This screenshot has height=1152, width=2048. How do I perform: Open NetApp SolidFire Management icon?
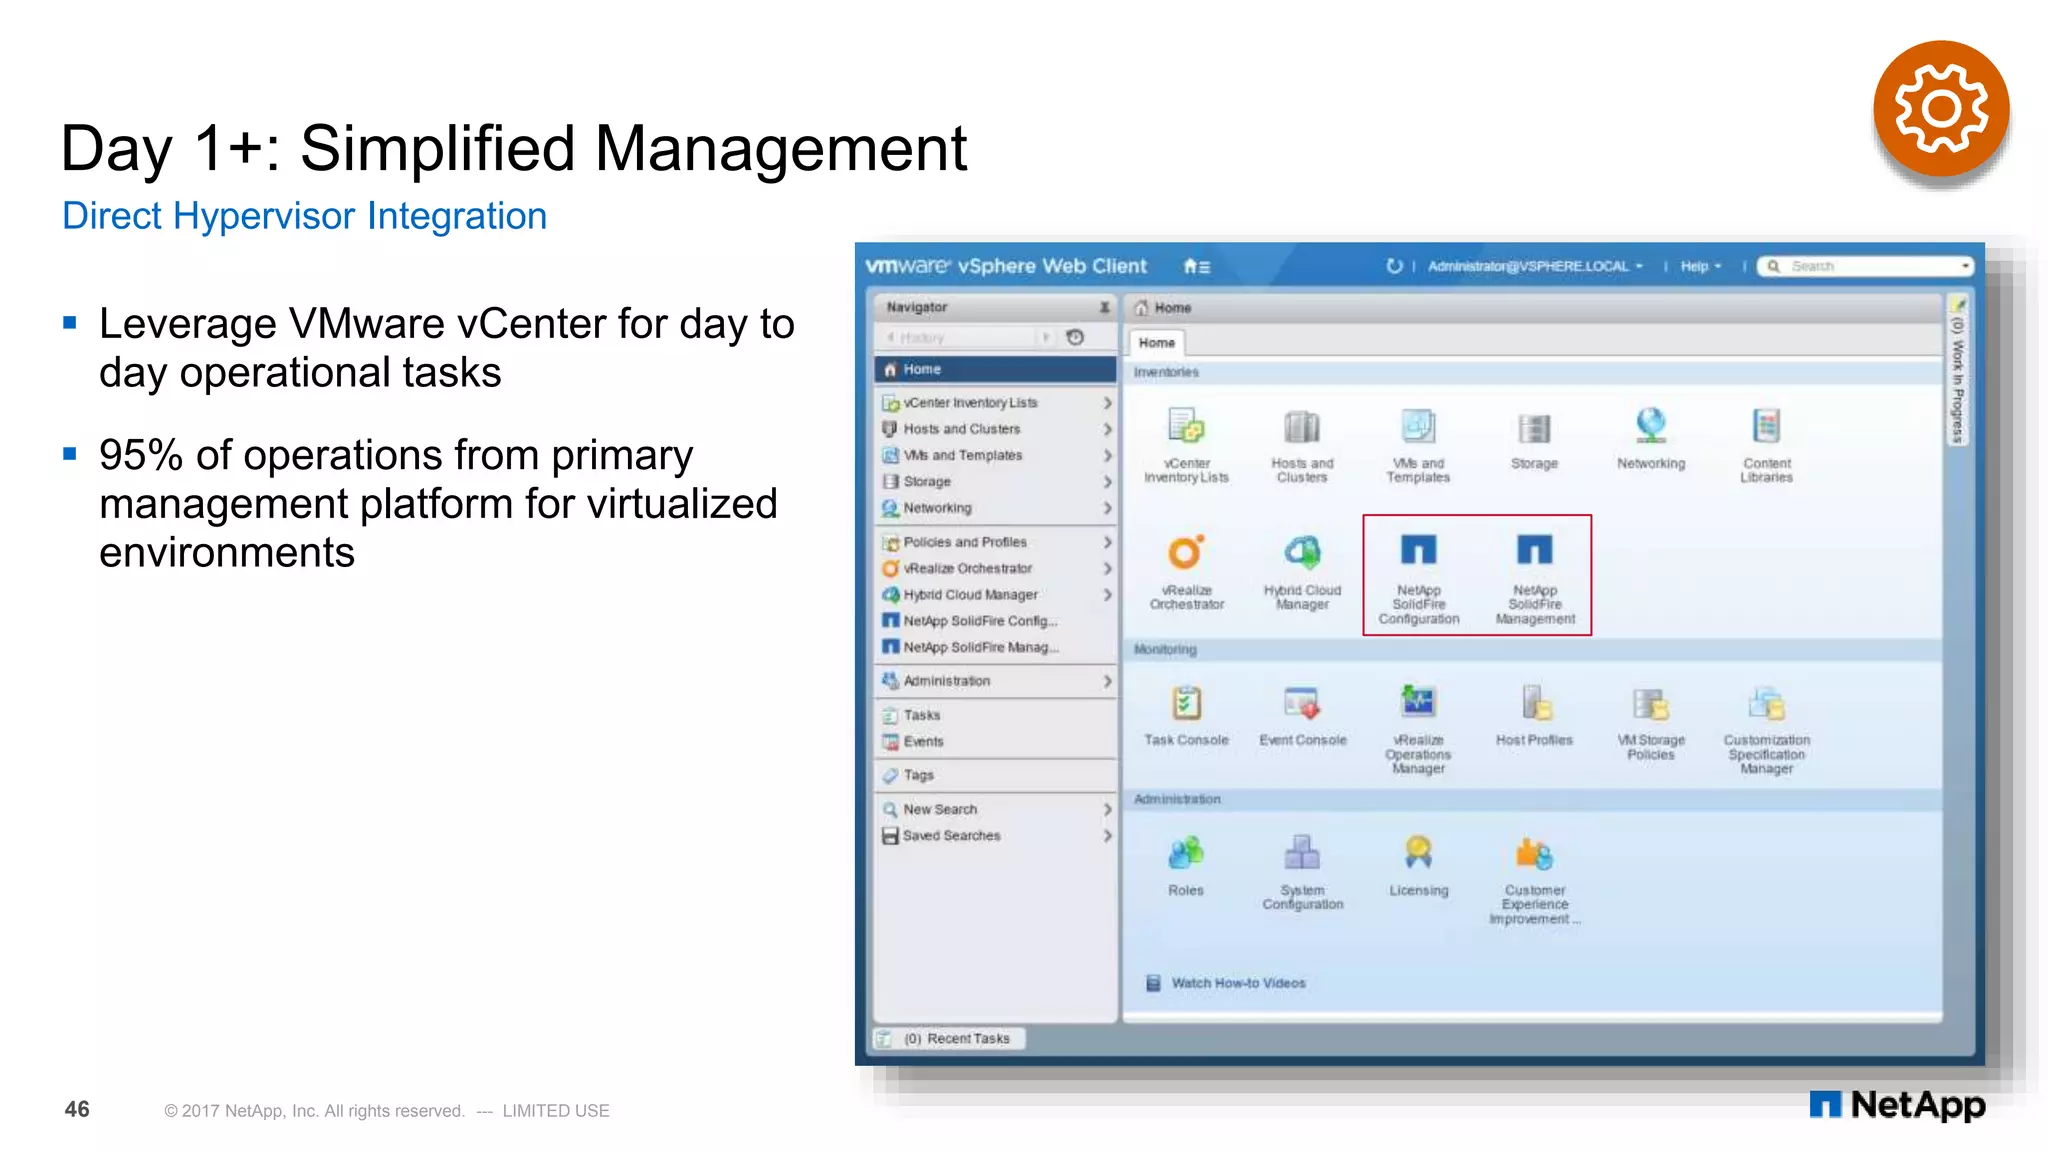1534,550
